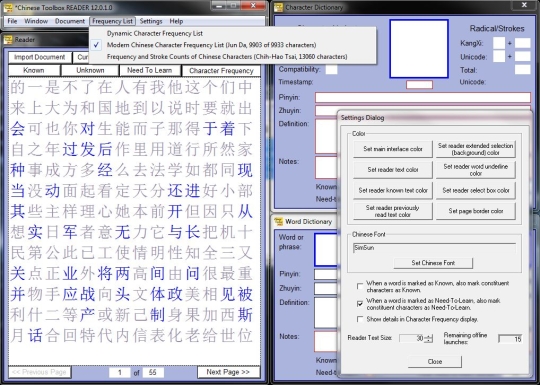The image size is (540, 385).
Task: Click the KangXi radical number field
Action: pos(499,43)
